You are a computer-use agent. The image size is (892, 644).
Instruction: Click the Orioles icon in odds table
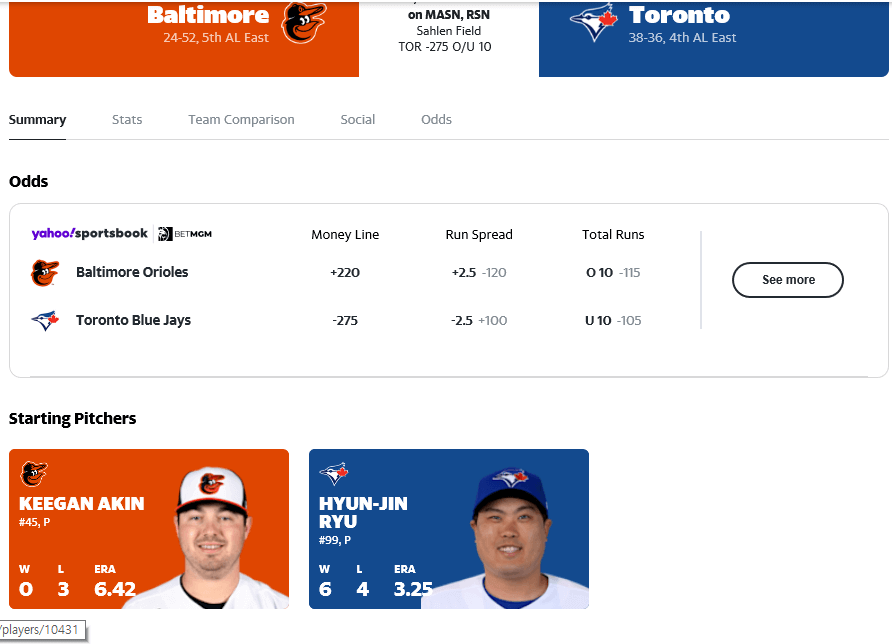pyautogui.click(x=45, y=273)
